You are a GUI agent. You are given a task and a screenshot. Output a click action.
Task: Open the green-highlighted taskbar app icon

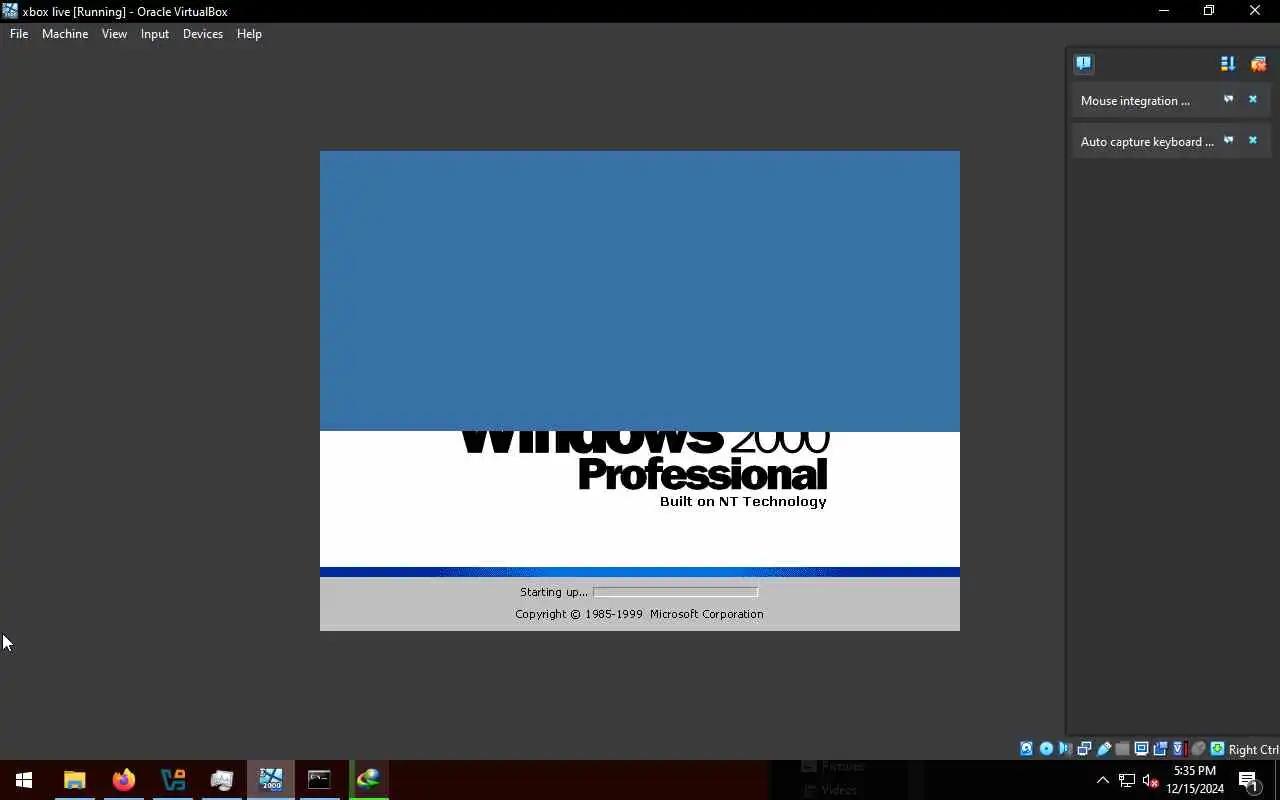(368, 780)
